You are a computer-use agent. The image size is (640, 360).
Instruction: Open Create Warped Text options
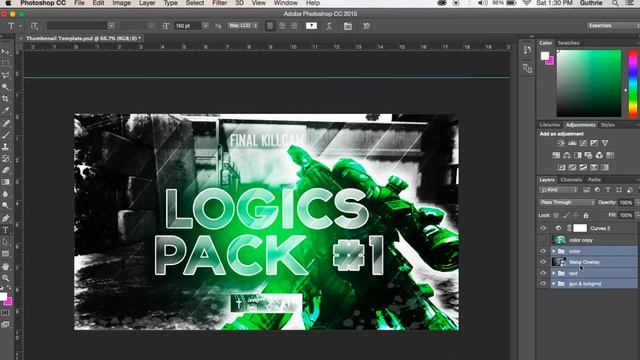tap(329, 26)
